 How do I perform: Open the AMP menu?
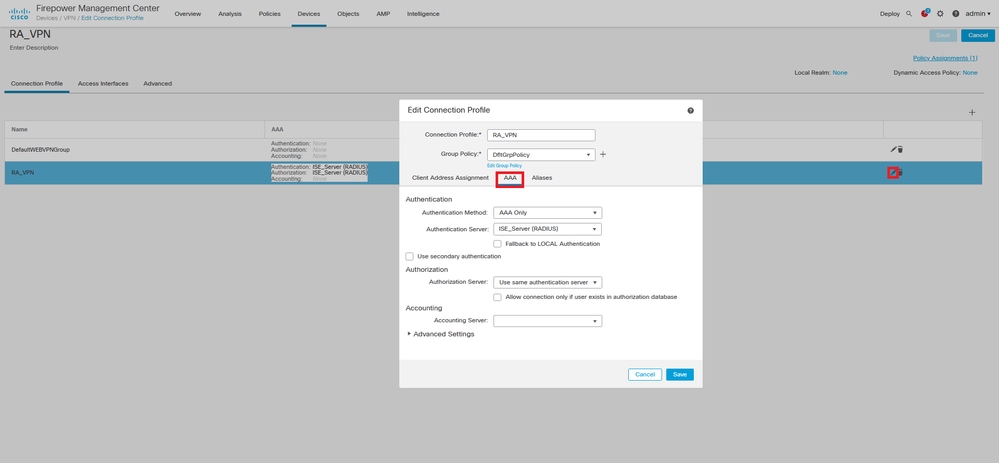click(383, 13)
